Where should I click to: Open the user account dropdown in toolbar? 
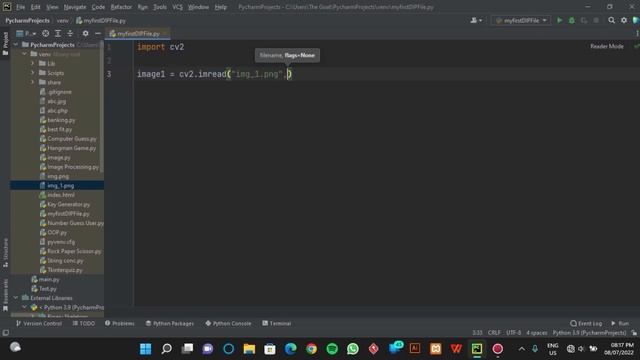coord(476,20)
